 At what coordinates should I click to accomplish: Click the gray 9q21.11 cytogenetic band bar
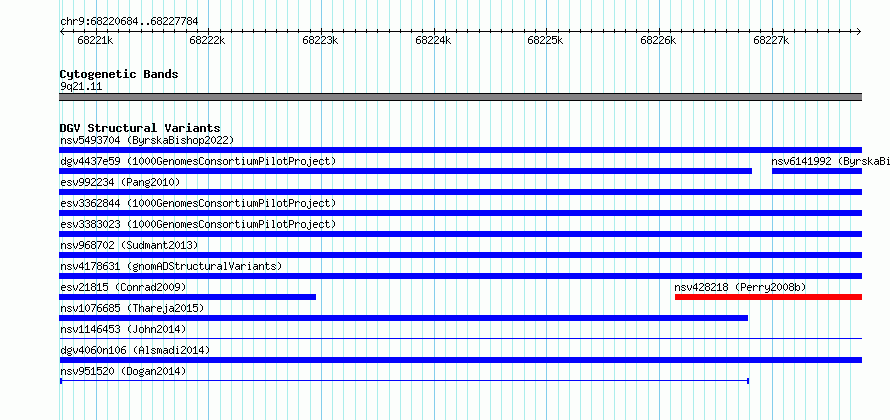point(460,97)
